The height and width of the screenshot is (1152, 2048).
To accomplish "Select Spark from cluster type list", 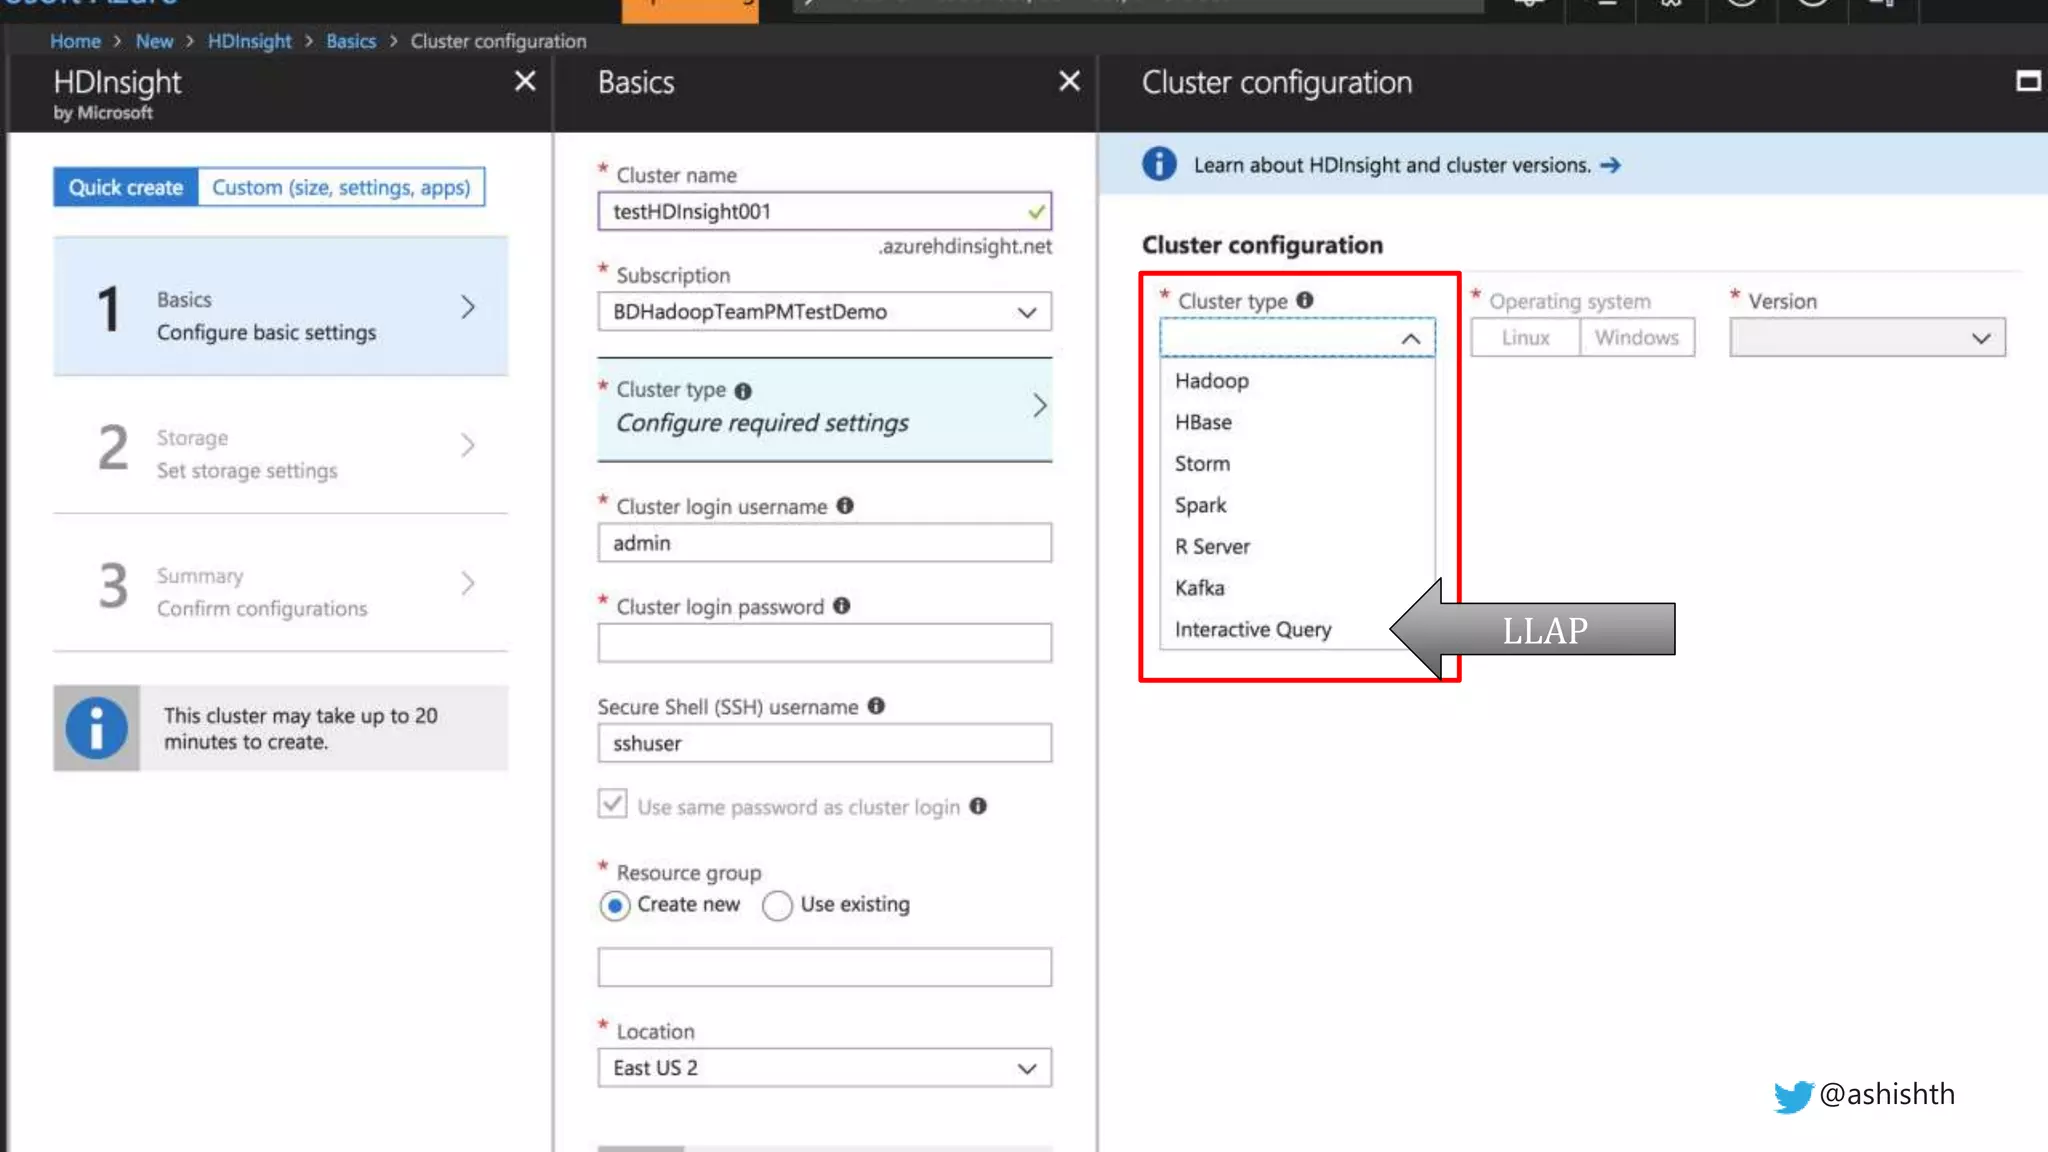I will pyautogui.click(x=1200, y=505).
